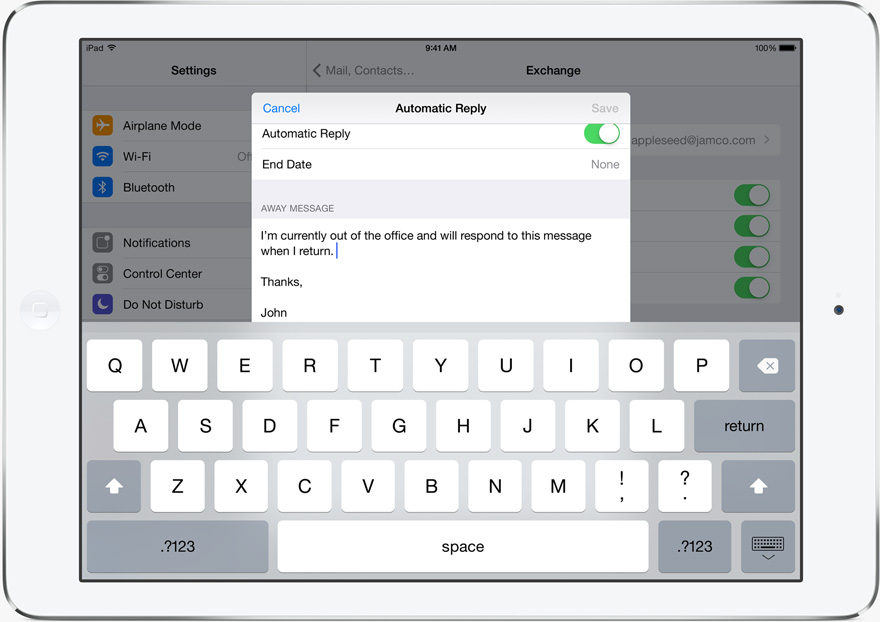Open Do Not Disturb moon icon
Screen dimensions: 880x622
[103, 304]
